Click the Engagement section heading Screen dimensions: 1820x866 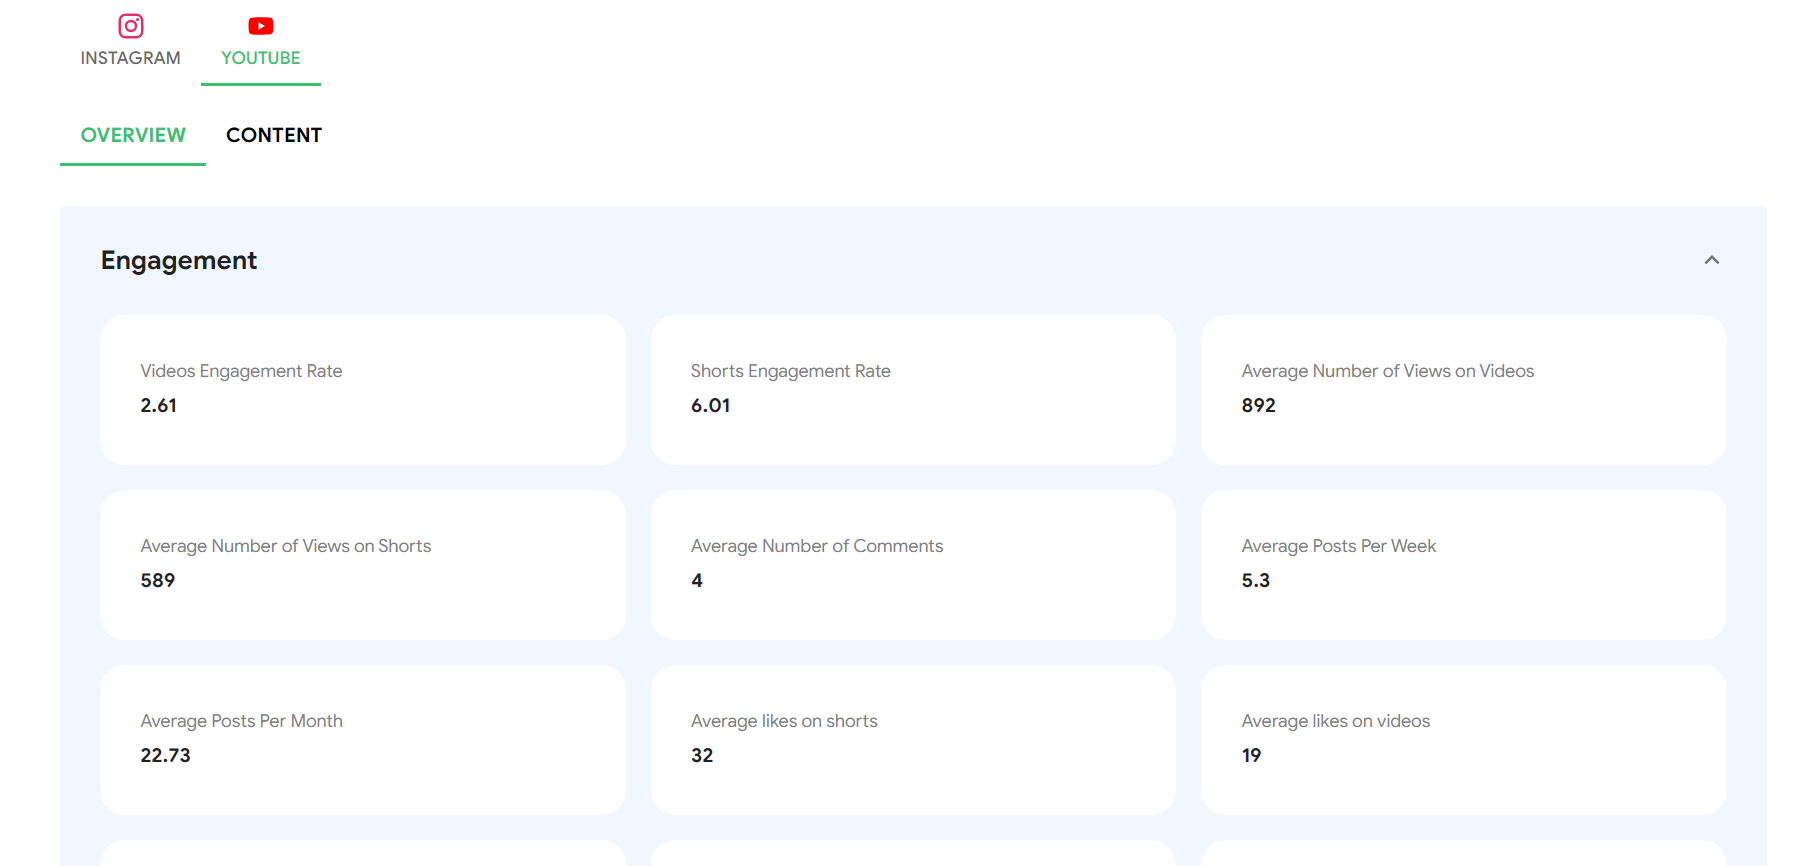click(179, 260)
